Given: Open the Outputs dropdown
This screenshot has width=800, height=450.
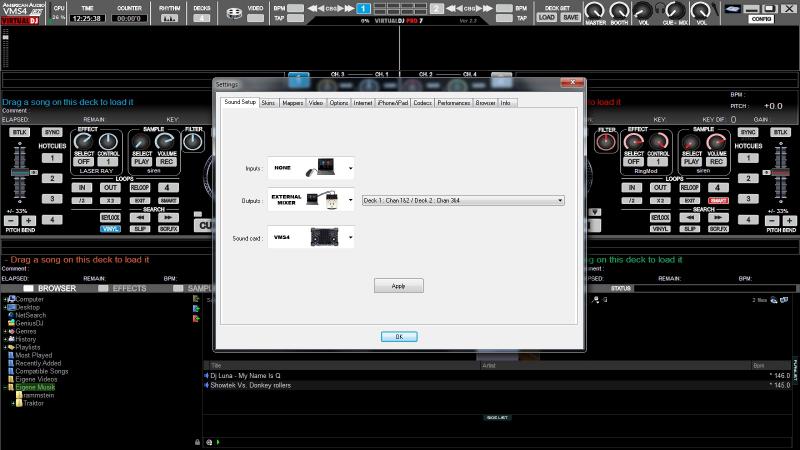Looking at the screenshot, I should point(311,200).
